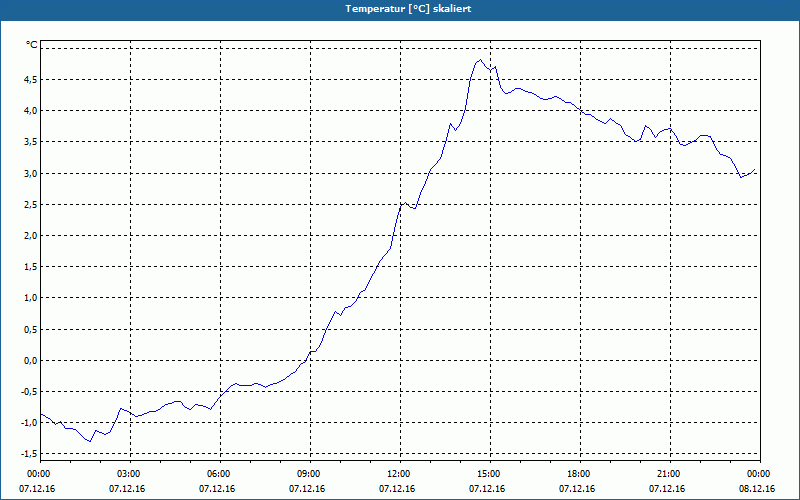Select the 2,5 y-axis value

(30, 205)
